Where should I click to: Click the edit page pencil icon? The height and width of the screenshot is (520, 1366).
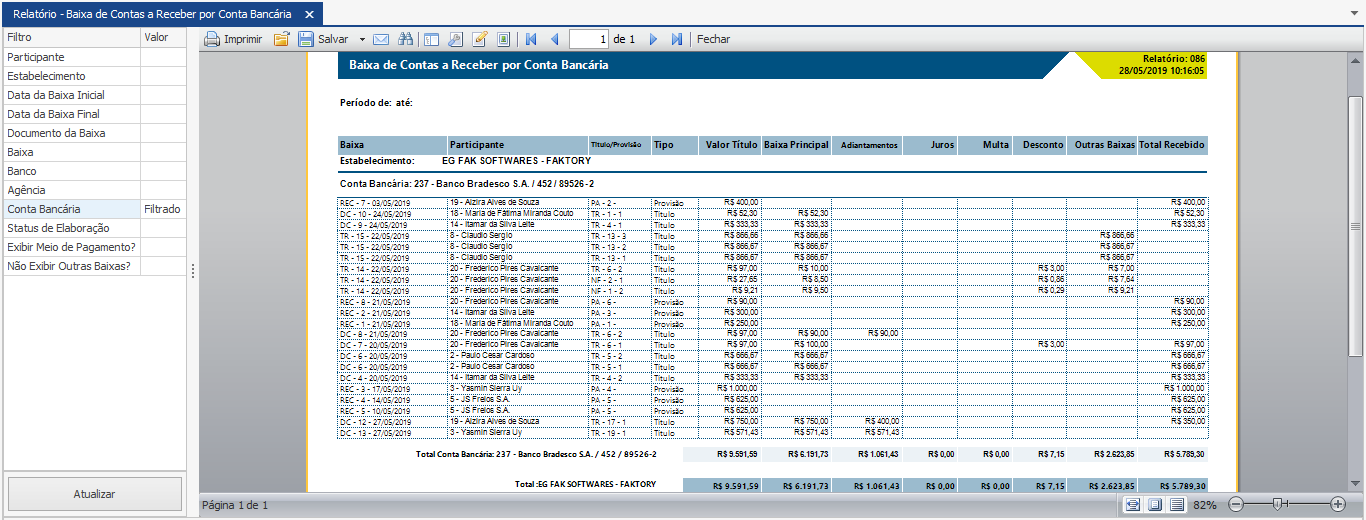click(479, 40)
